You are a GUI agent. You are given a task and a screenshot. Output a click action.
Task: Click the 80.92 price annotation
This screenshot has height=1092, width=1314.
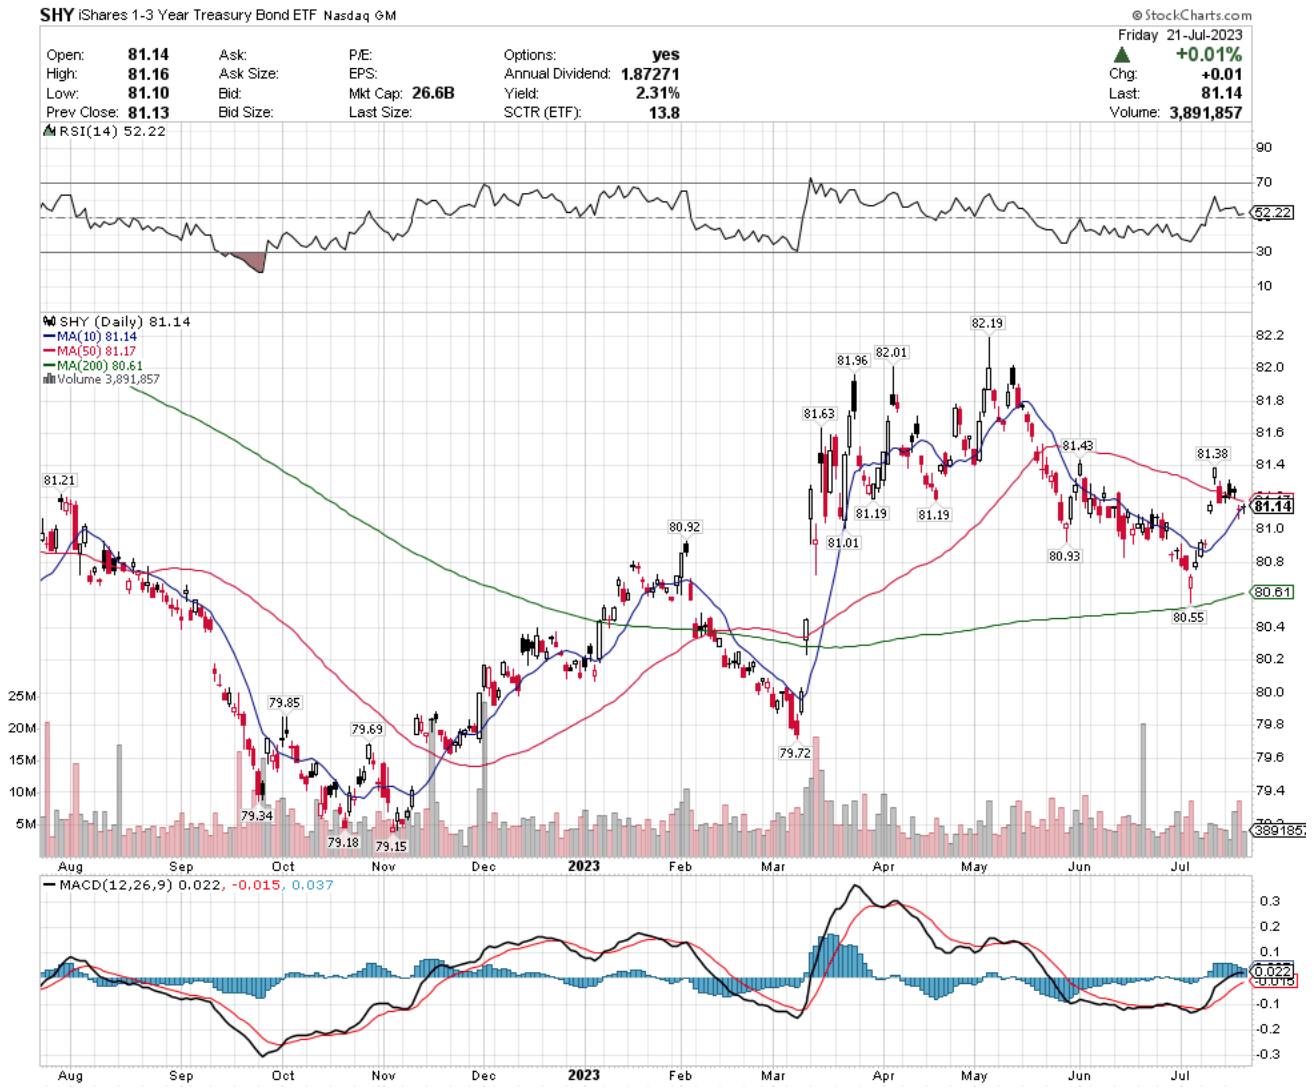coord(684,527)
